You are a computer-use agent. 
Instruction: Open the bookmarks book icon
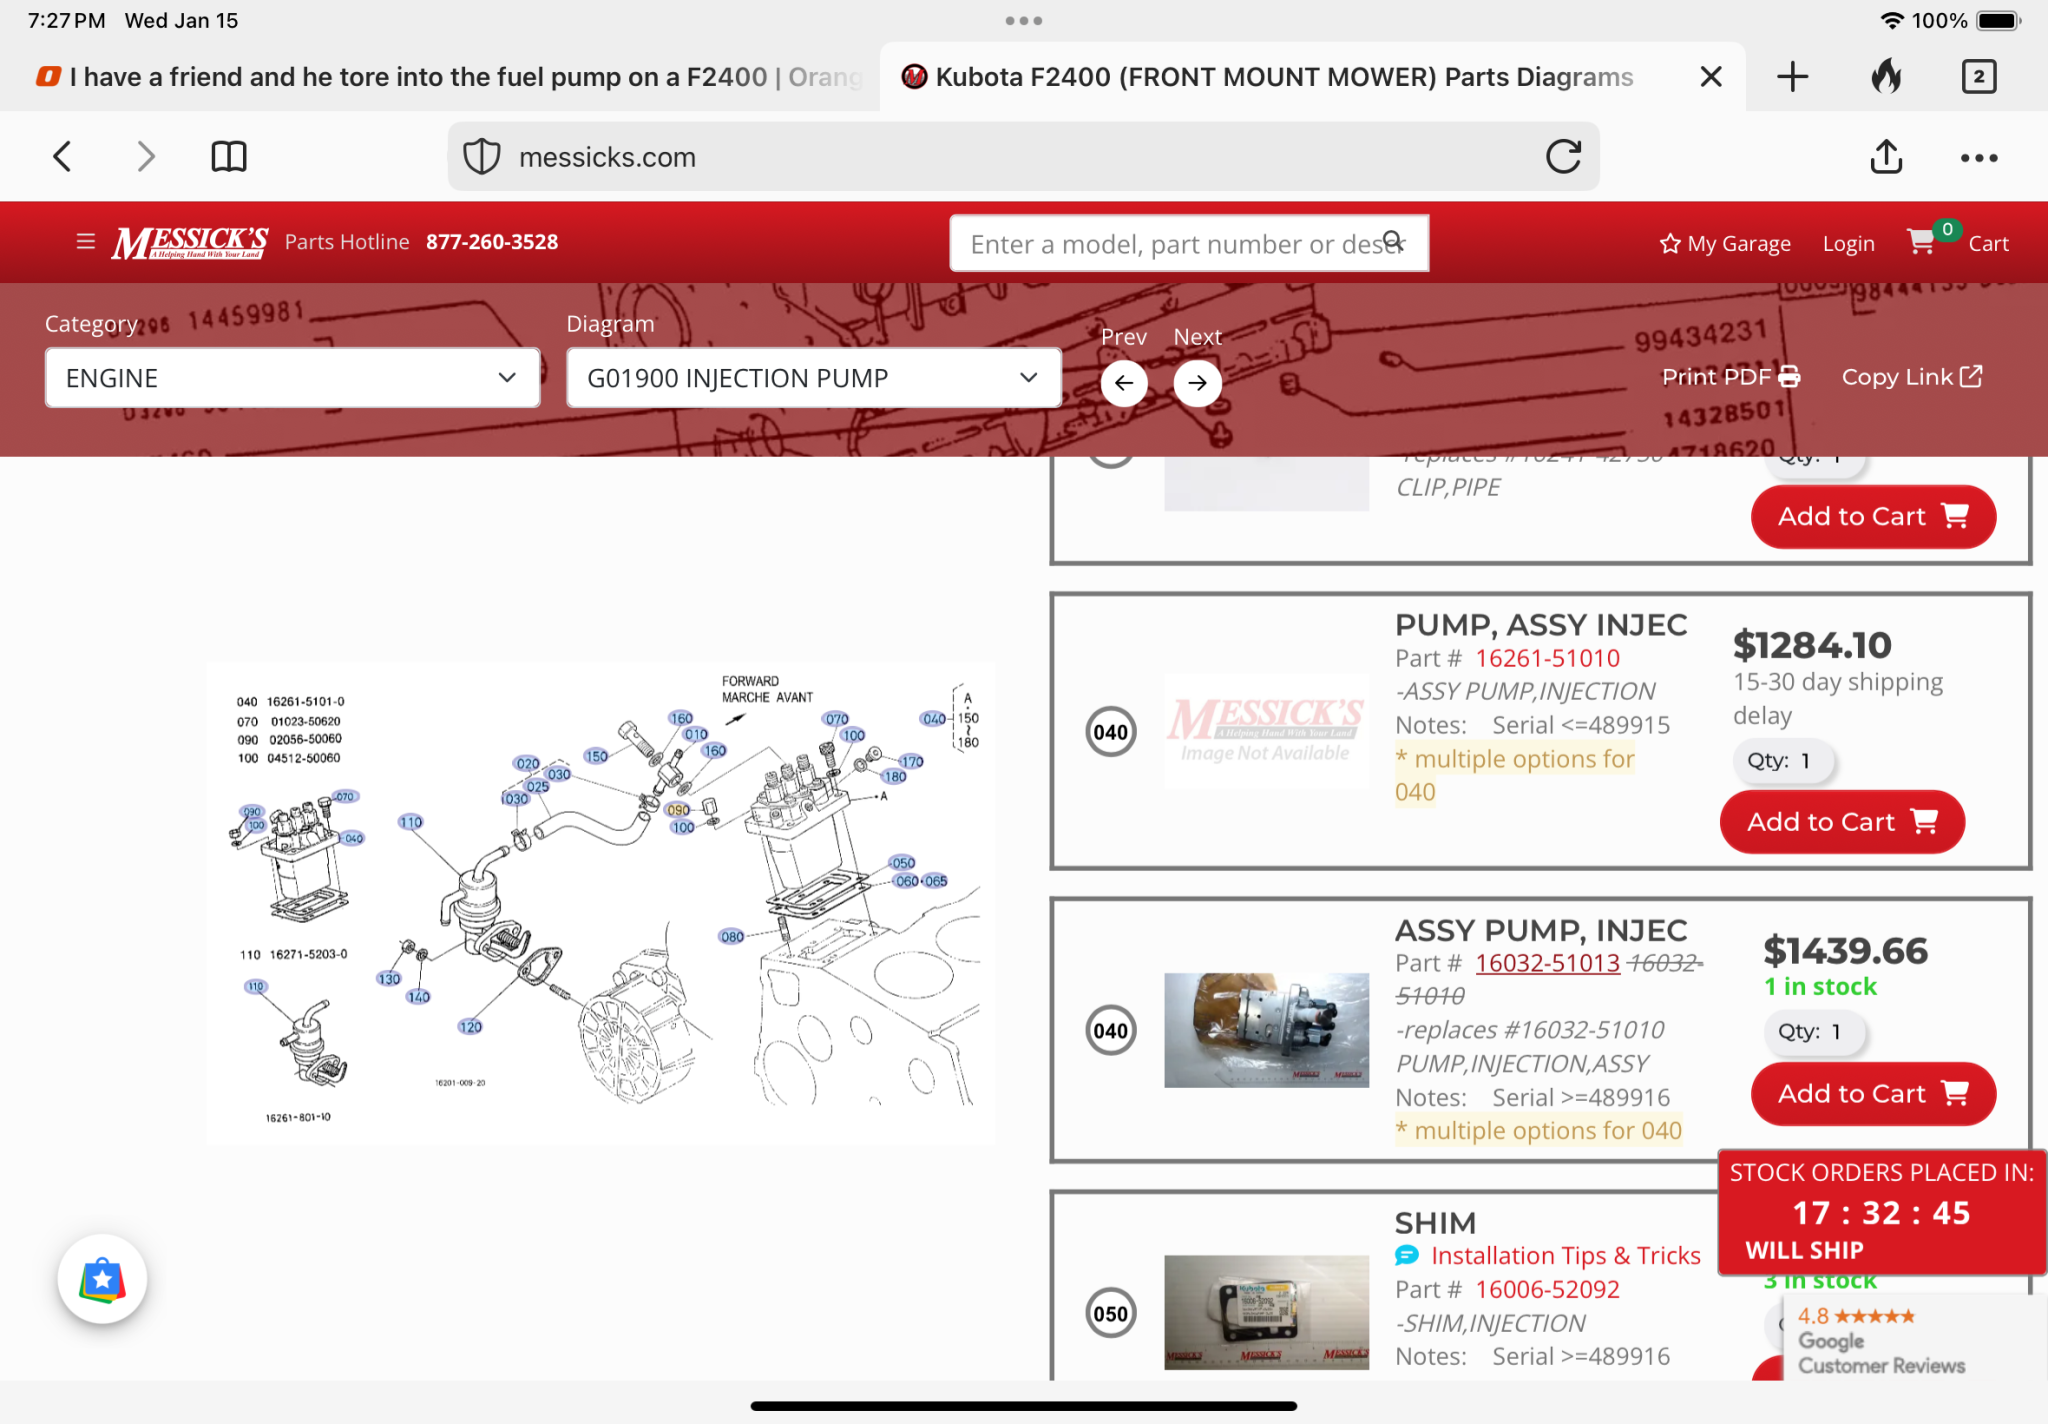click(x=229, y=156)
